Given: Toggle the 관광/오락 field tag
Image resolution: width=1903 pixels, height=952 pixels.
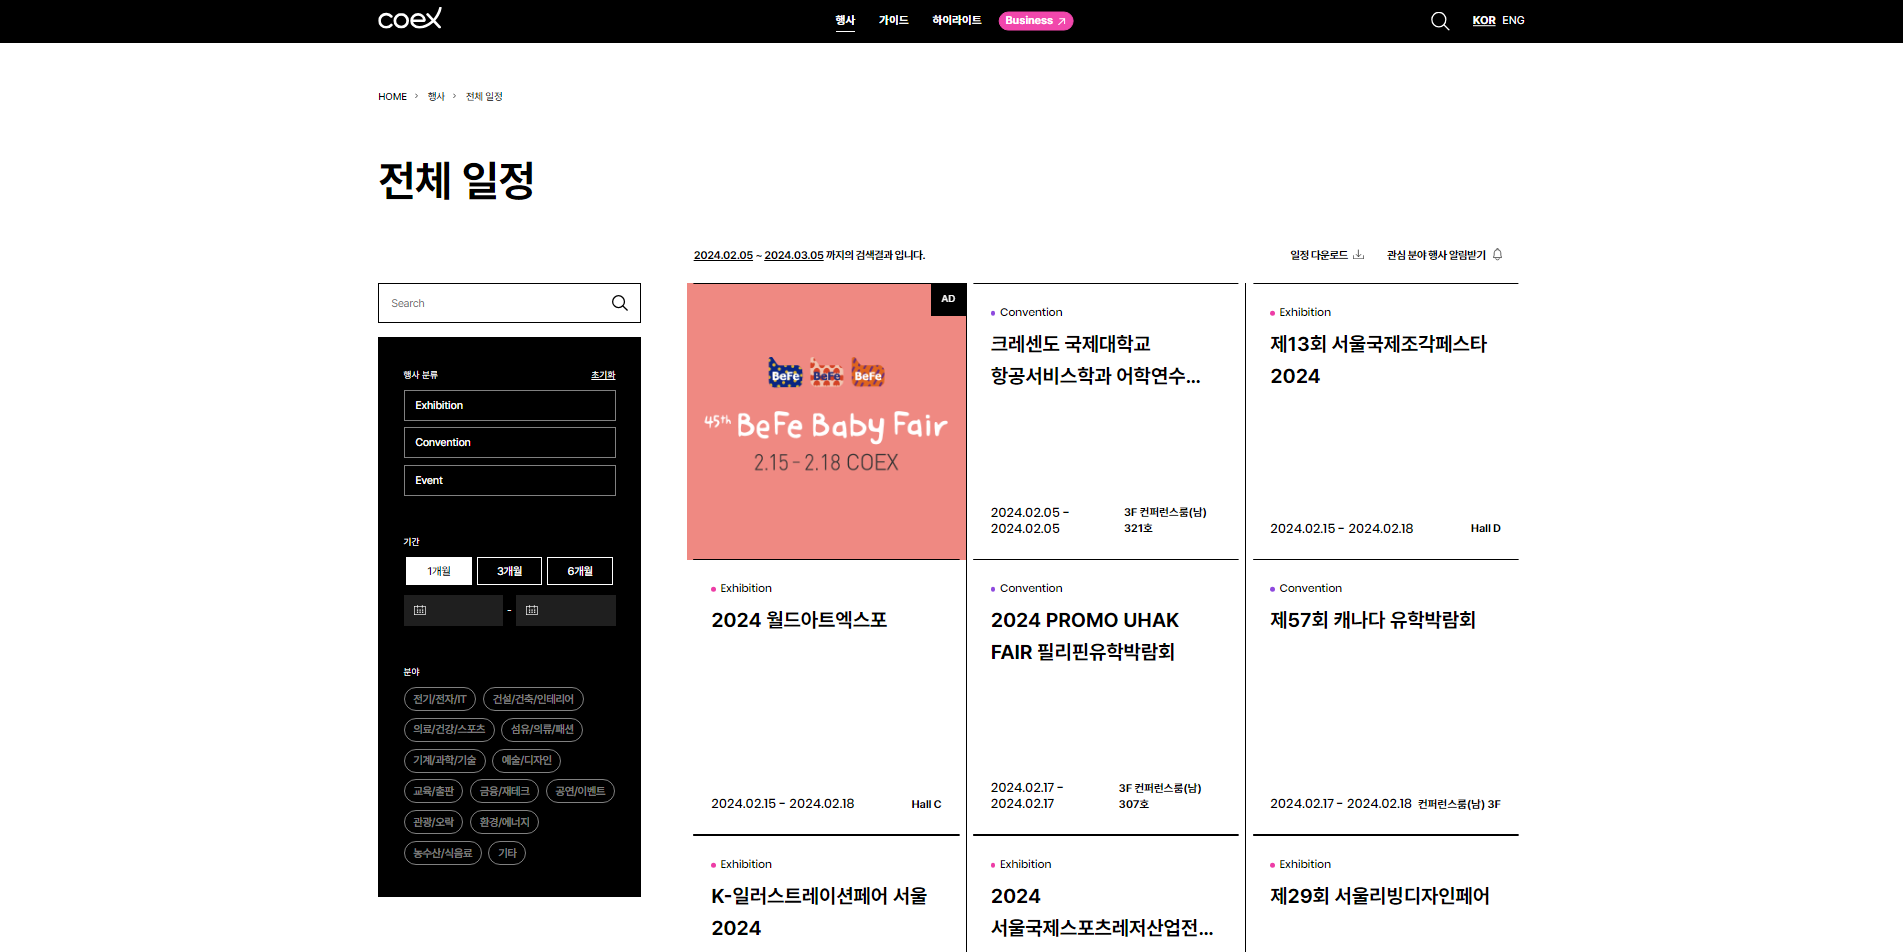Looking at the screenshot, I should [x=433, y=822].
